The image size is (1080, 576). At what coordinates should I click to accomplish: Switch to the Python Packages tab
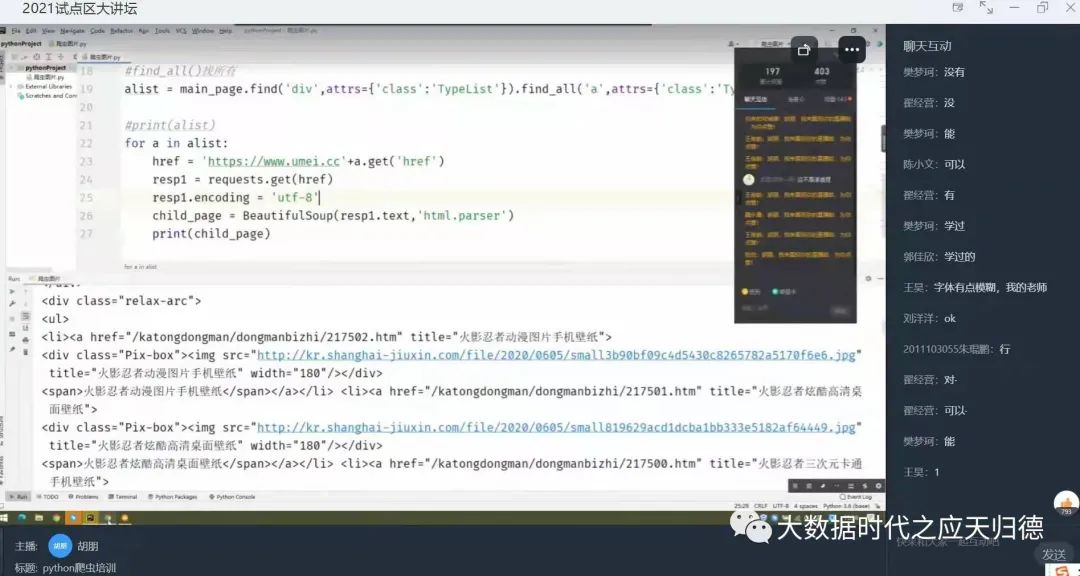(x=172, y=497)
